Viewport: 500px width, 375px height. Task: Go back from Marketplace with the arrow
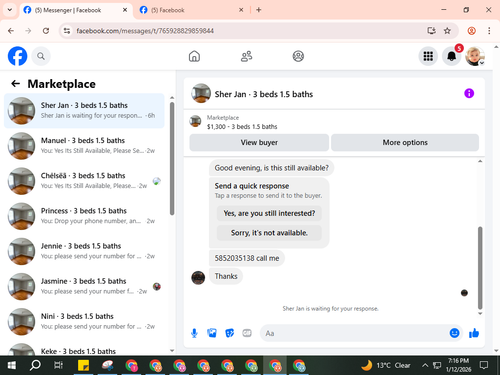(15, 84)
